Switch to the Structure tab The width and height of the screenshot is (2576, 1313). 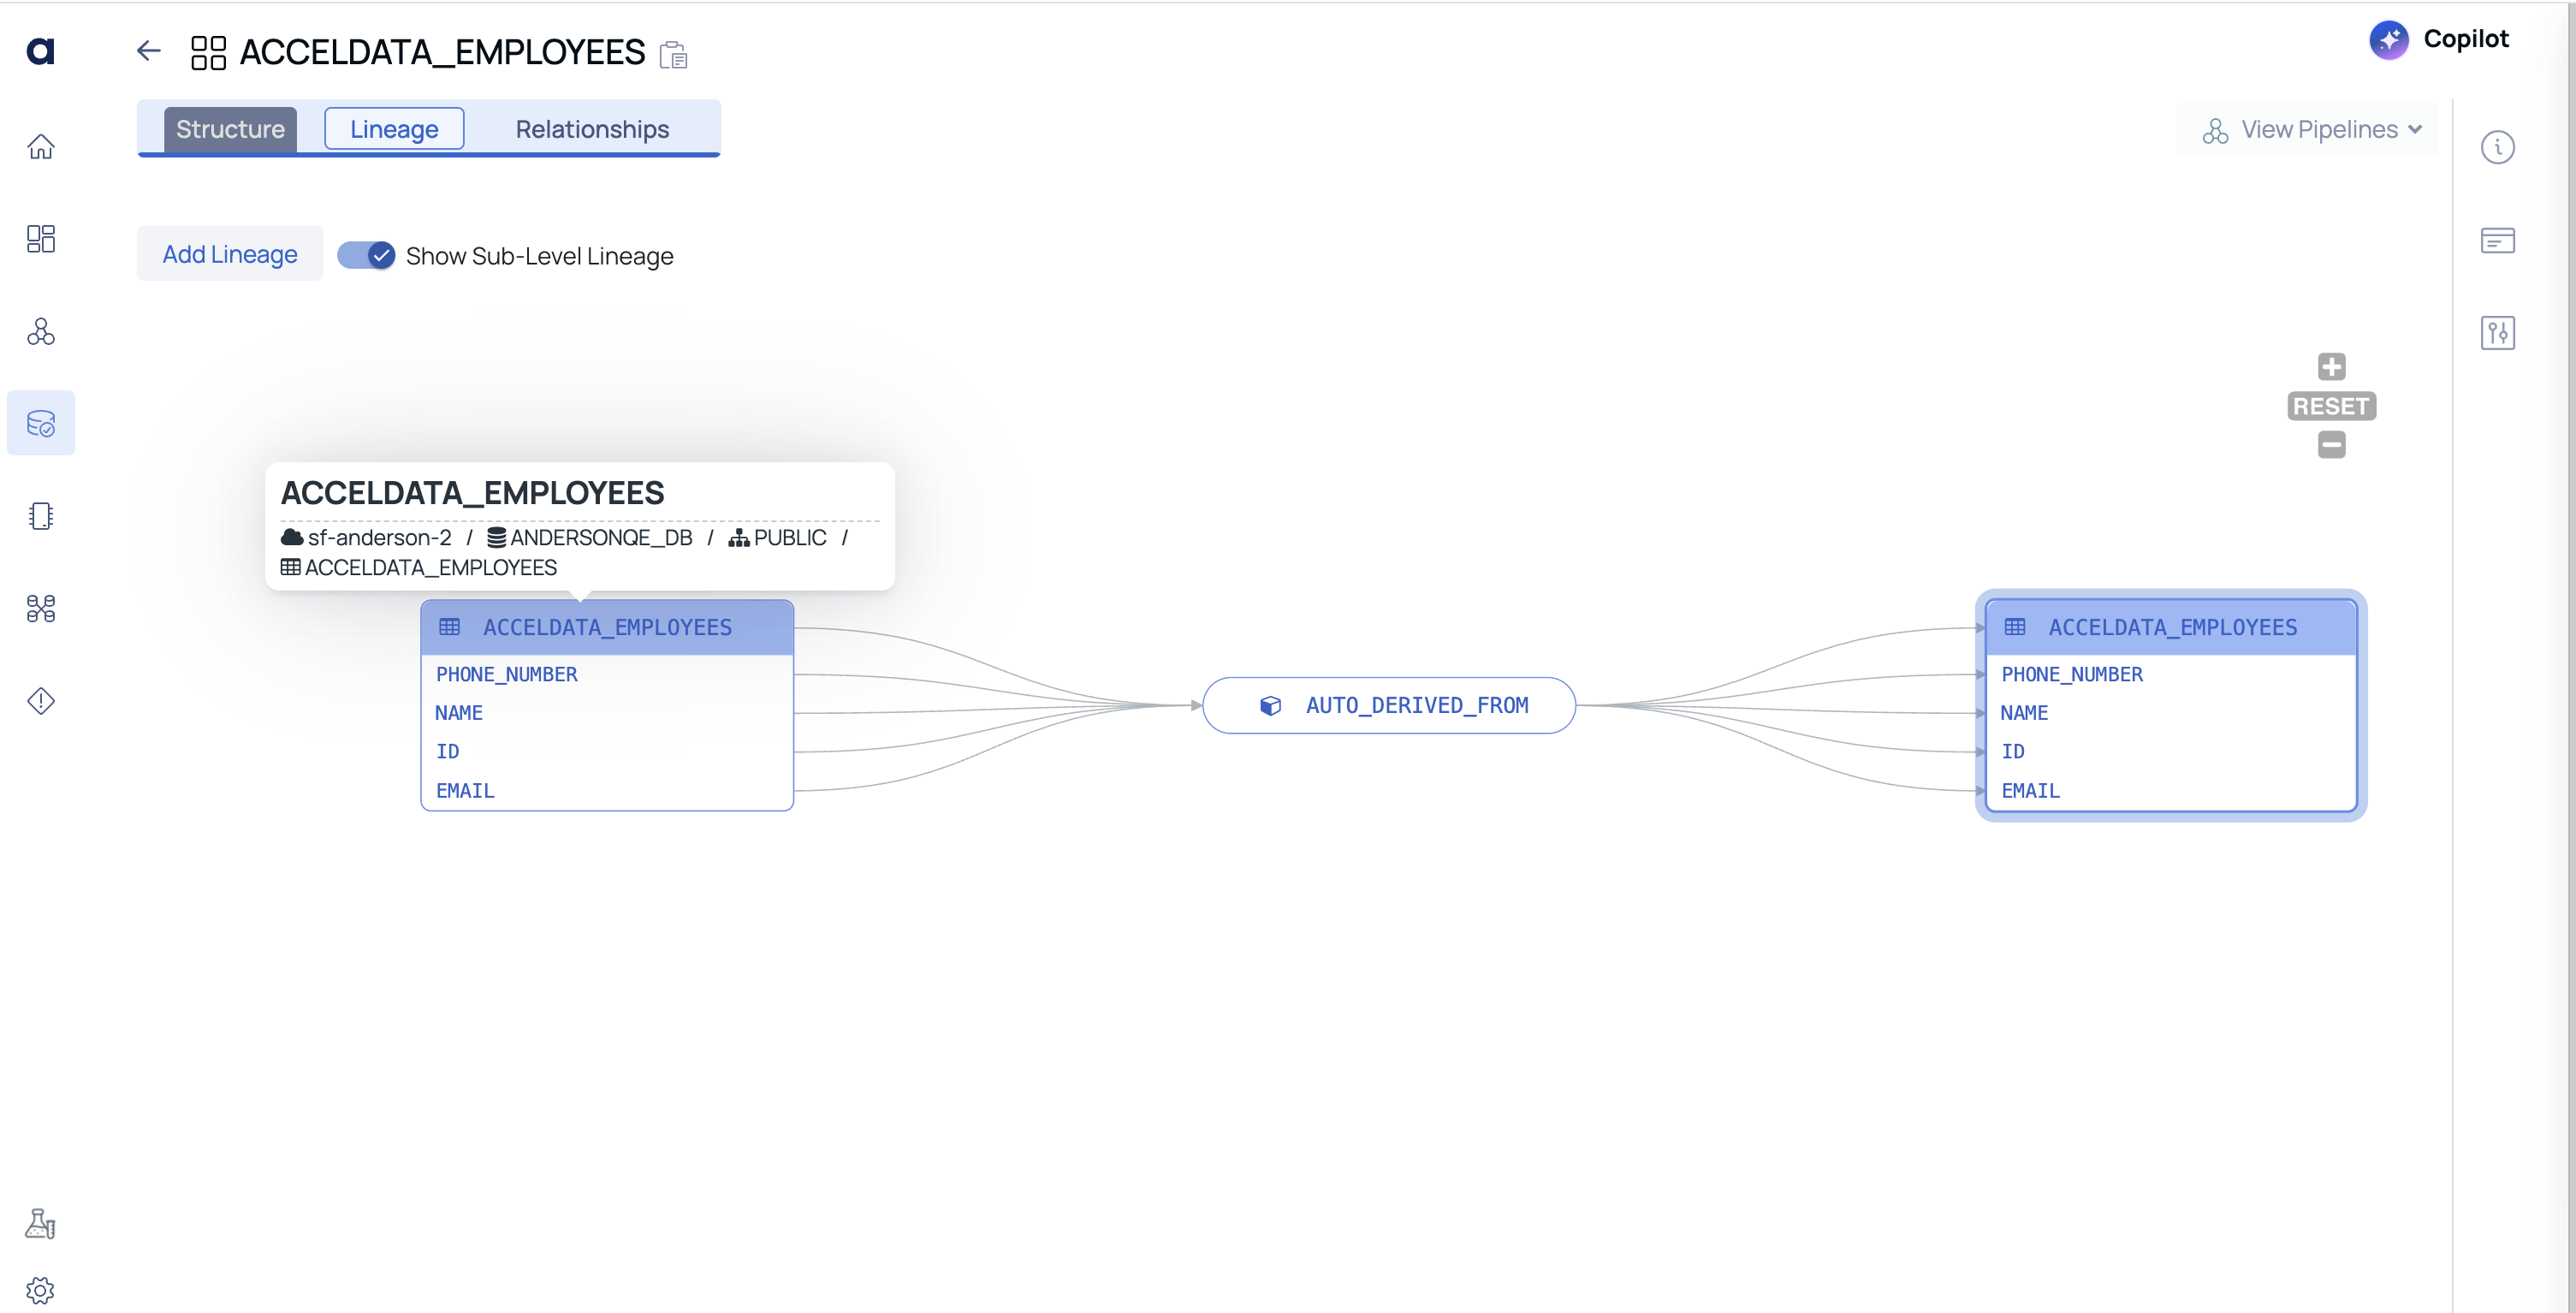coord(230,129)
